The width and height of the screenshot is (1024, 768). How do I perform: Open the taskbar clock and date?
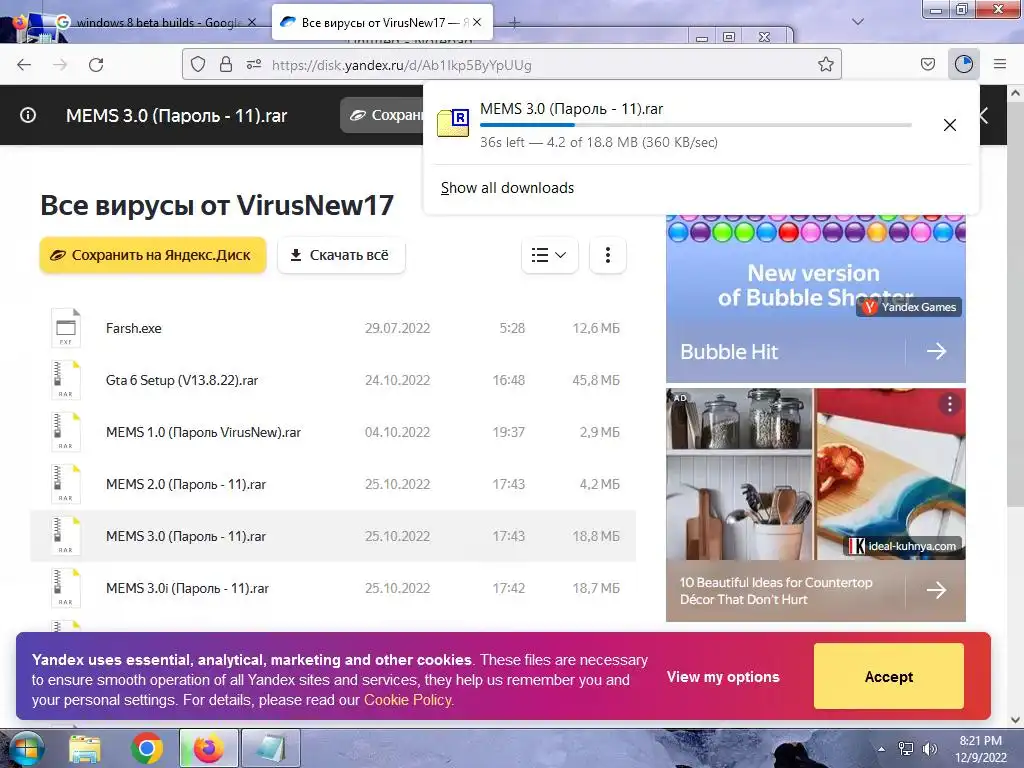pos(980,749)
